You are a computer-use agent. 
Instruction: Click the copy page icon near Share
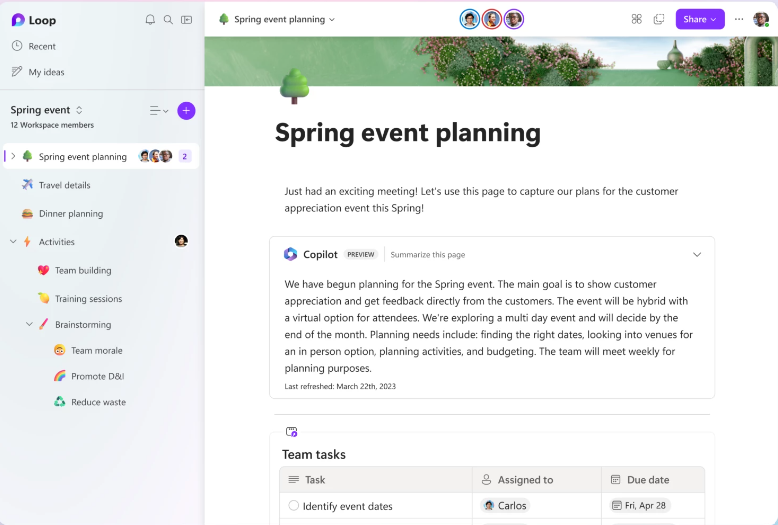(x=658, y=19)
